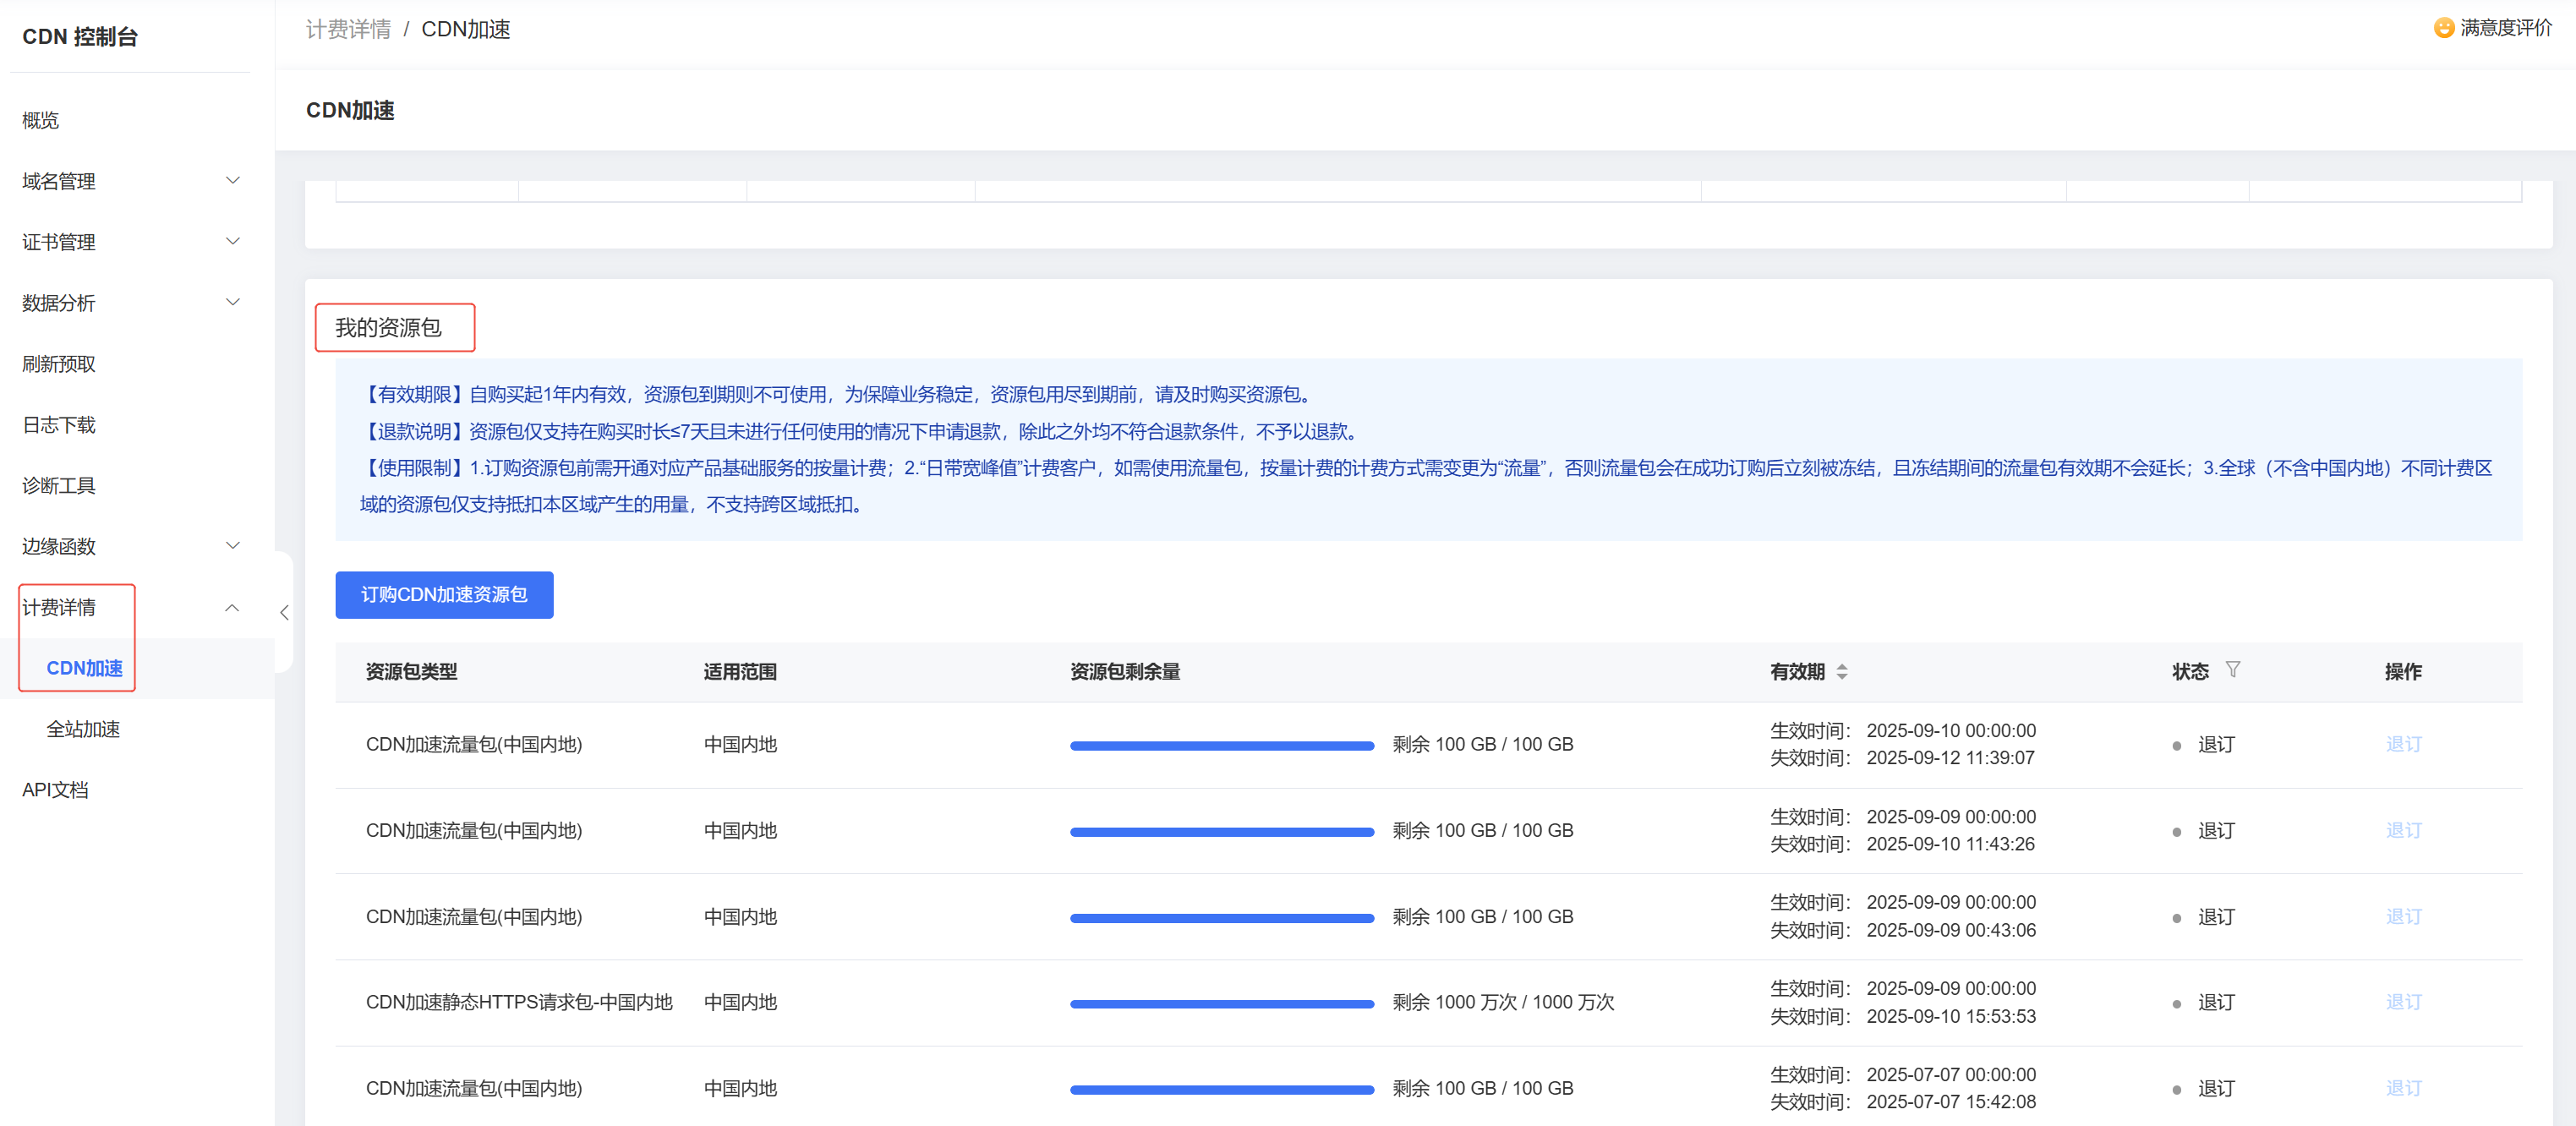Click the 剩余 1000 万次 / 1000 万次 text
Image resolution: width=2576 pixels, height=1126 pixels.
pyautogui.click(x=1503, y=1002)
